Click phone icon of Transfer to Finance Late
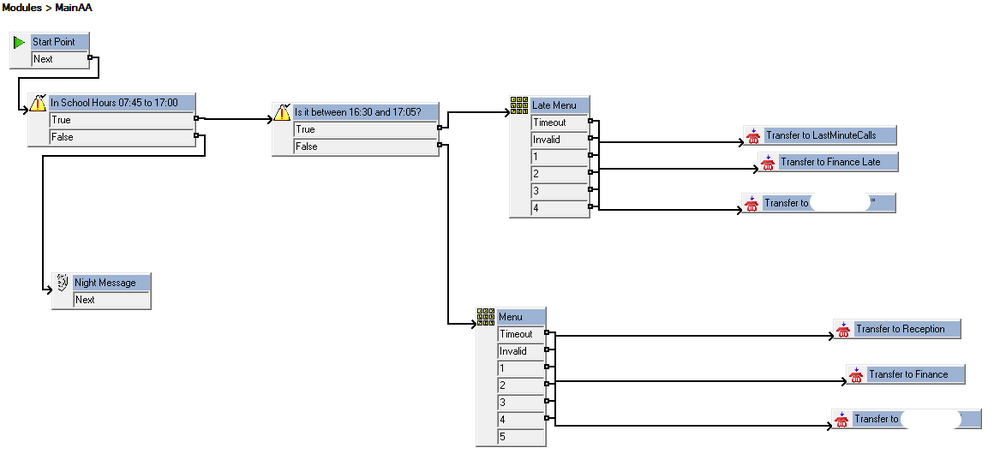The height and width of the screenshot is (460, 1000). point(768,162)
